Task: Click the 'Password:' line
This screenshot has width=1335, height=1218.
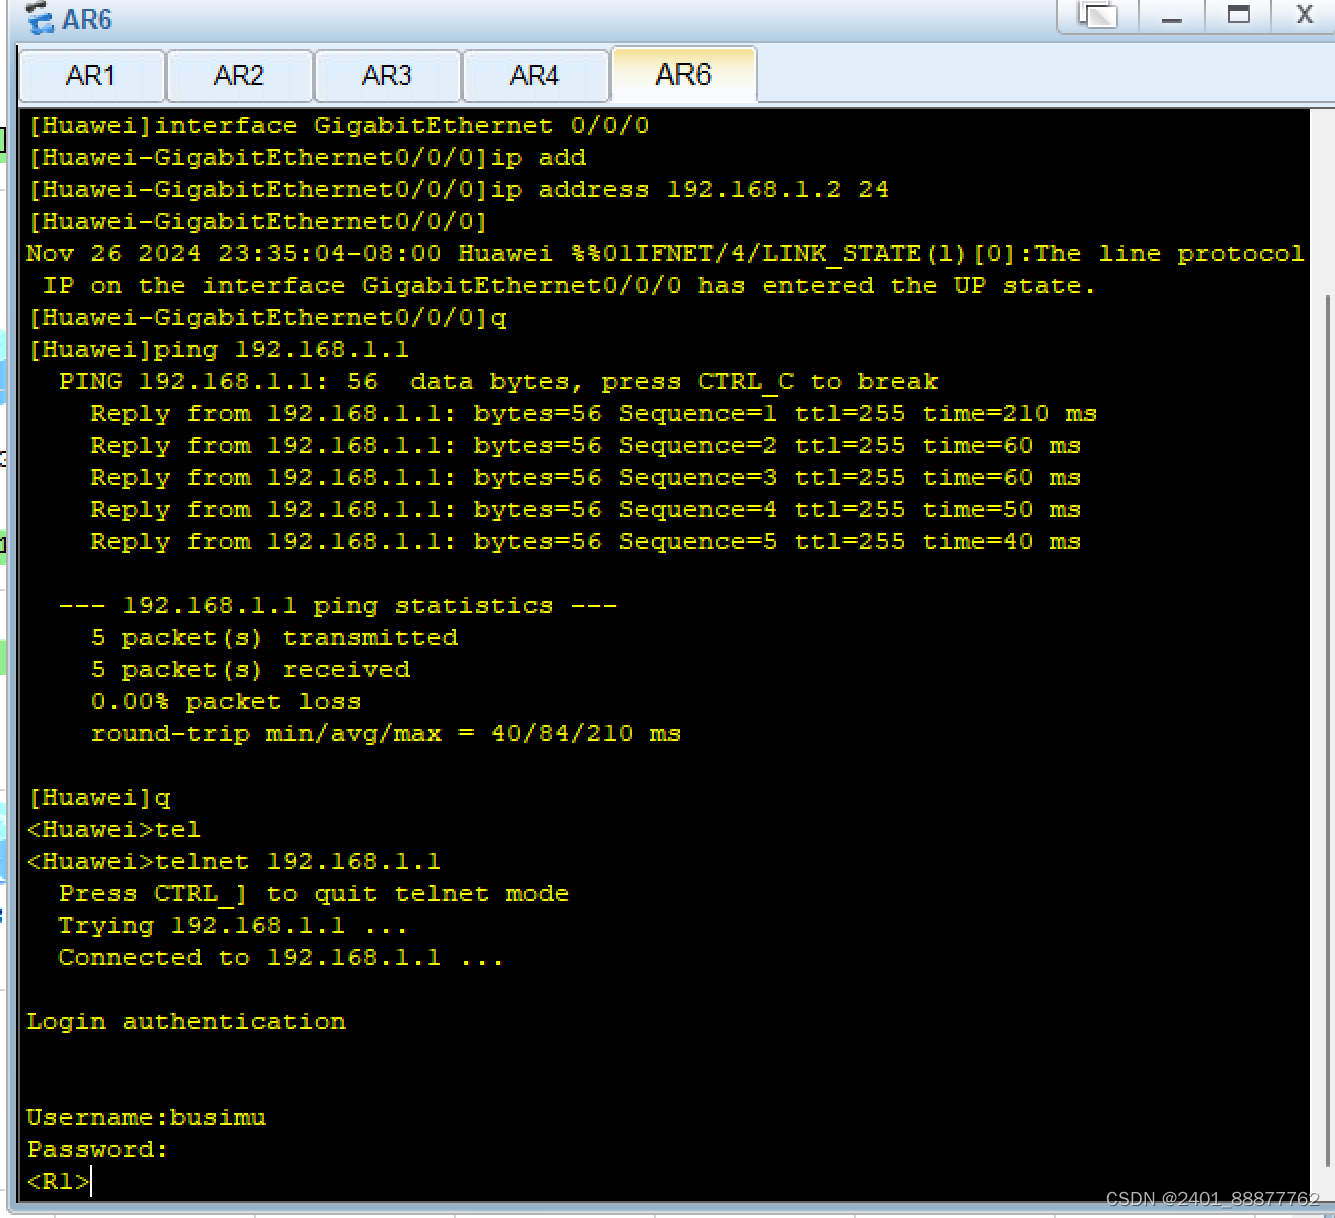Action: (97, 1150)
